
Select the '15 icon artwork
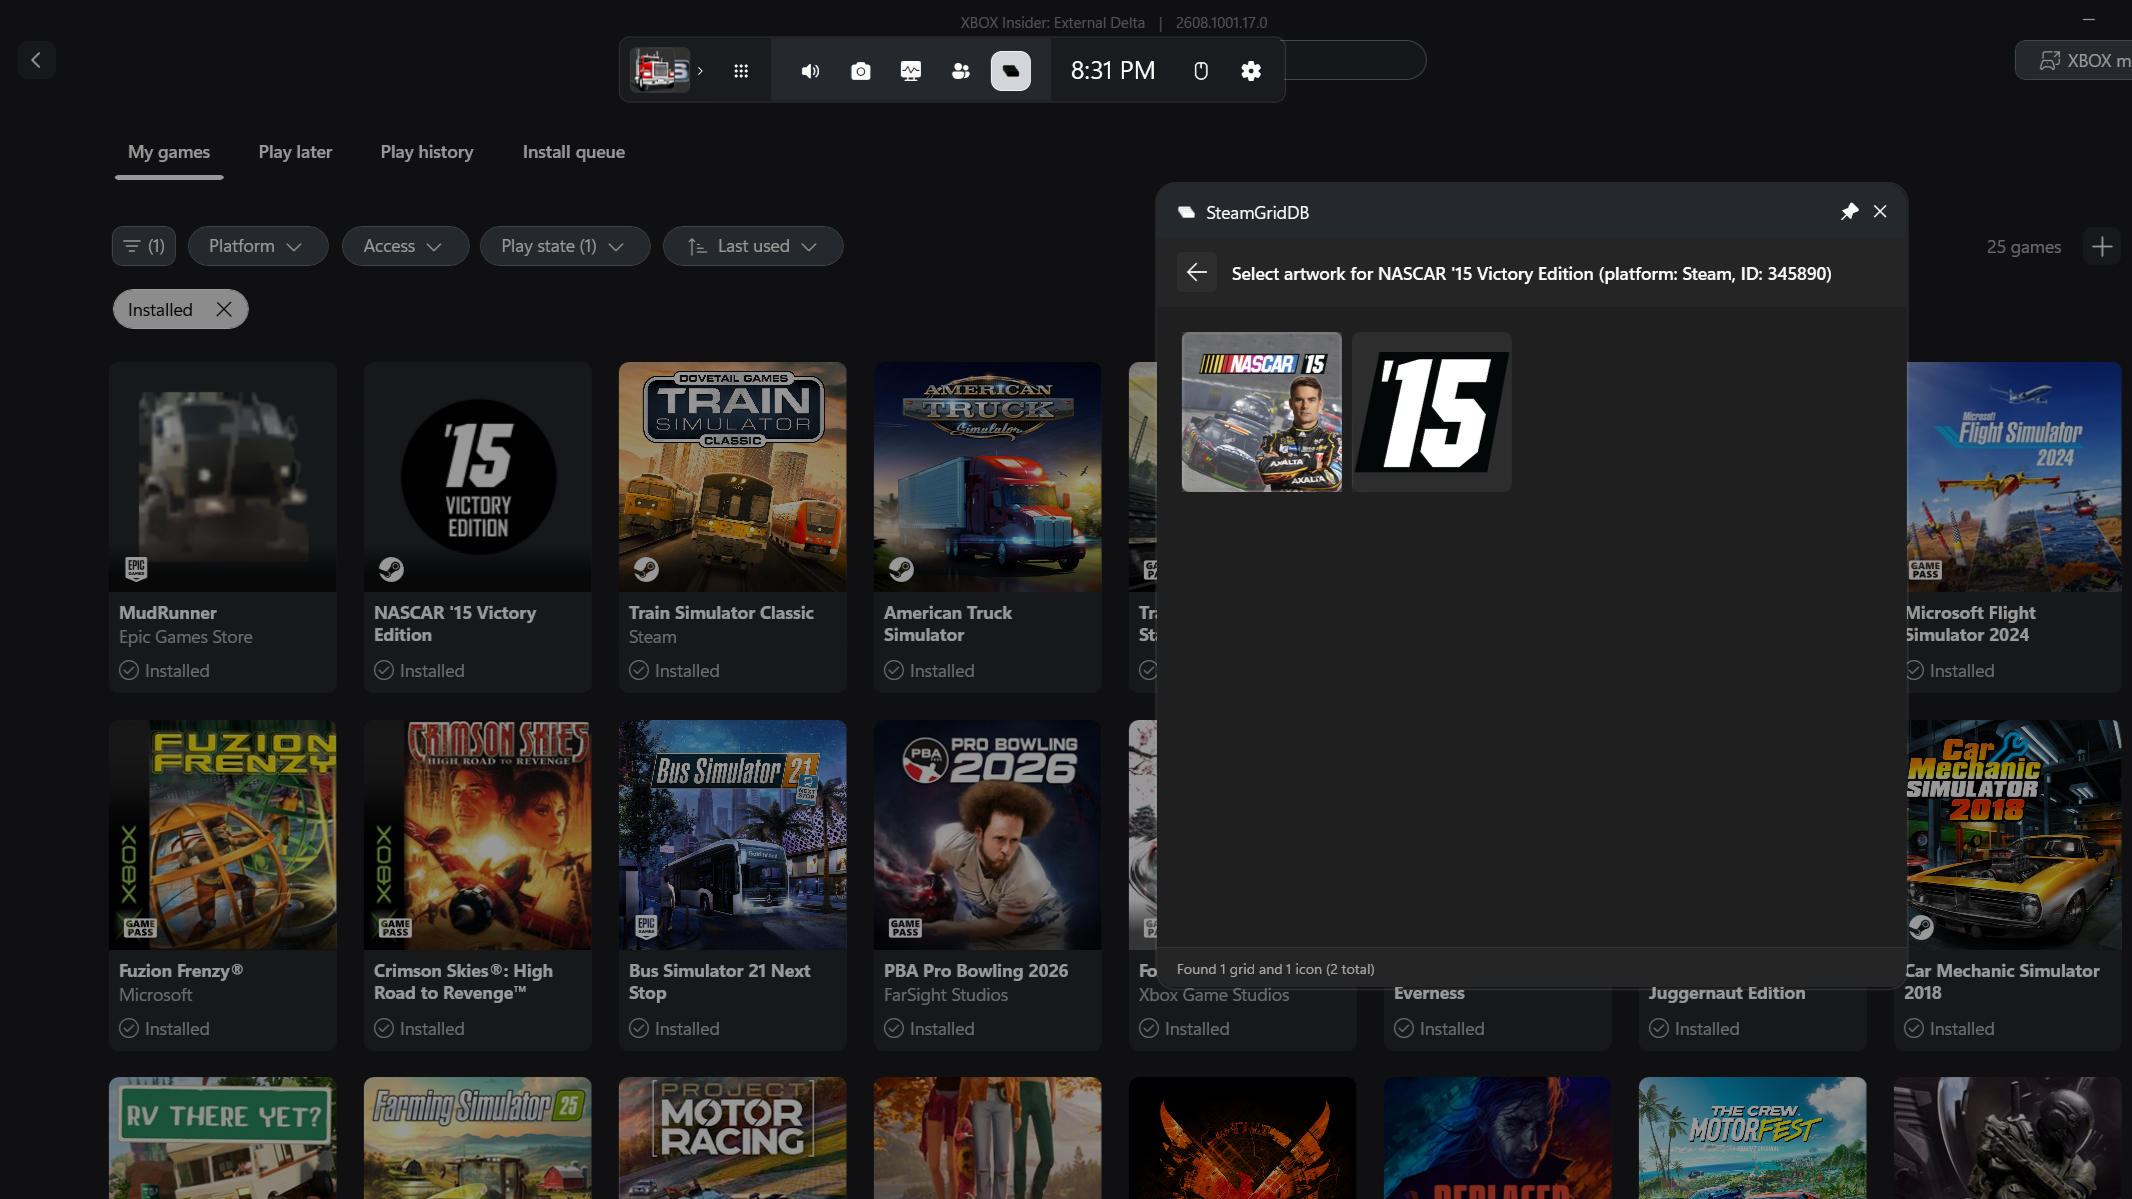1432,412
